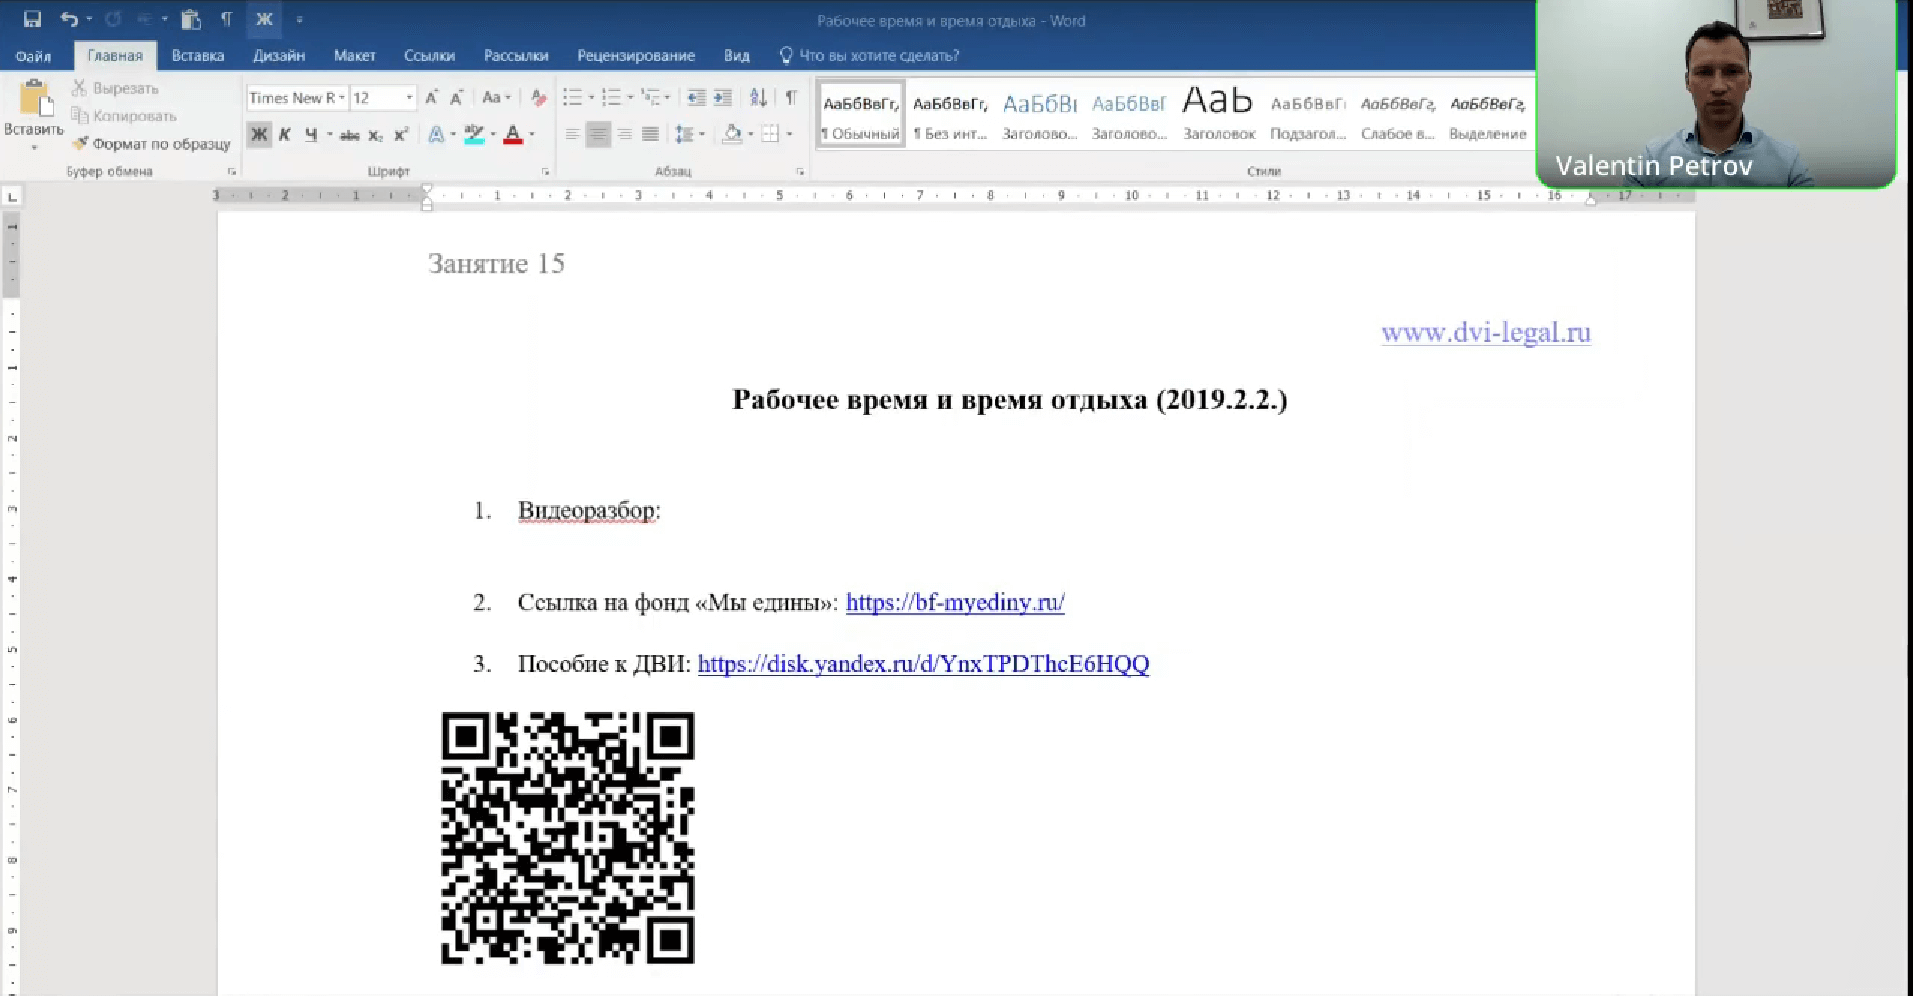The height and width of the screenshot is (996, 1913).
Task: Switch to the Вставка tab
Action: [x=198, y=56]
